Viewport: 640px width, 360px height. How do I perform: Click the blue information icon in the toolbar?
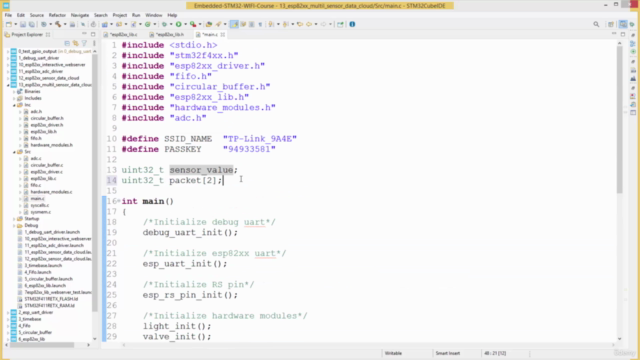[352, 24]
